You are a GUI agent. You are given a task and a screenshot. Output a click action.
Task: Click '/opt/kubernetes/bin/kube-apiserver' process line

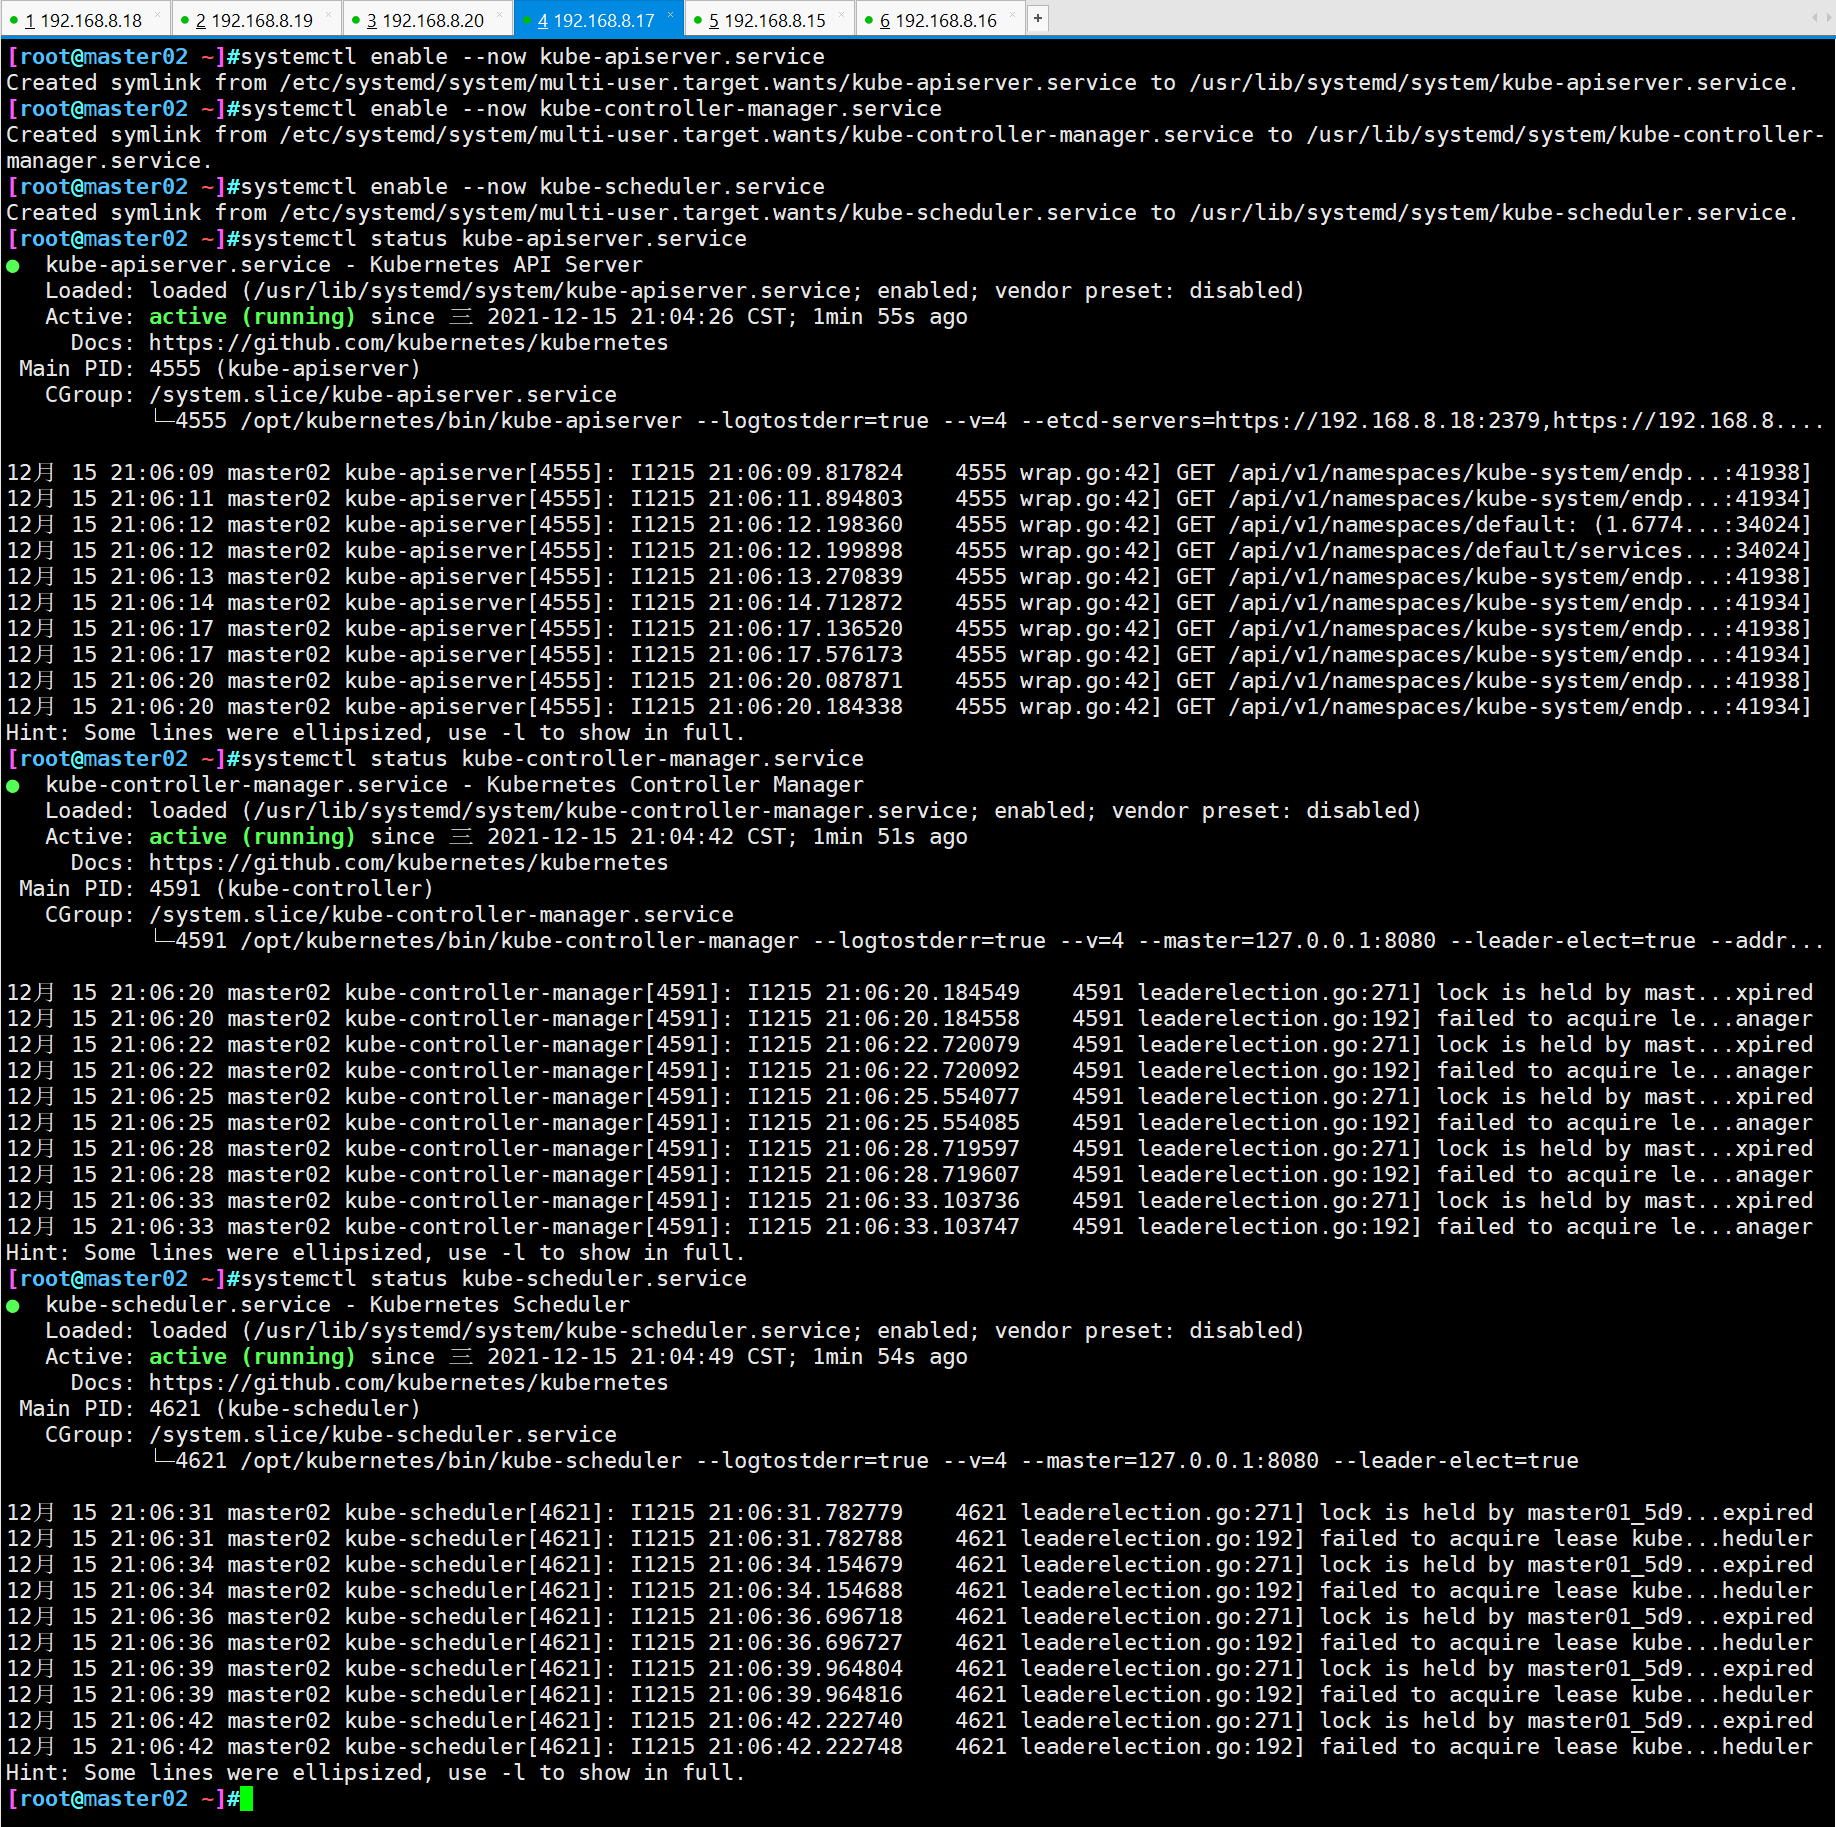[989, 421]
